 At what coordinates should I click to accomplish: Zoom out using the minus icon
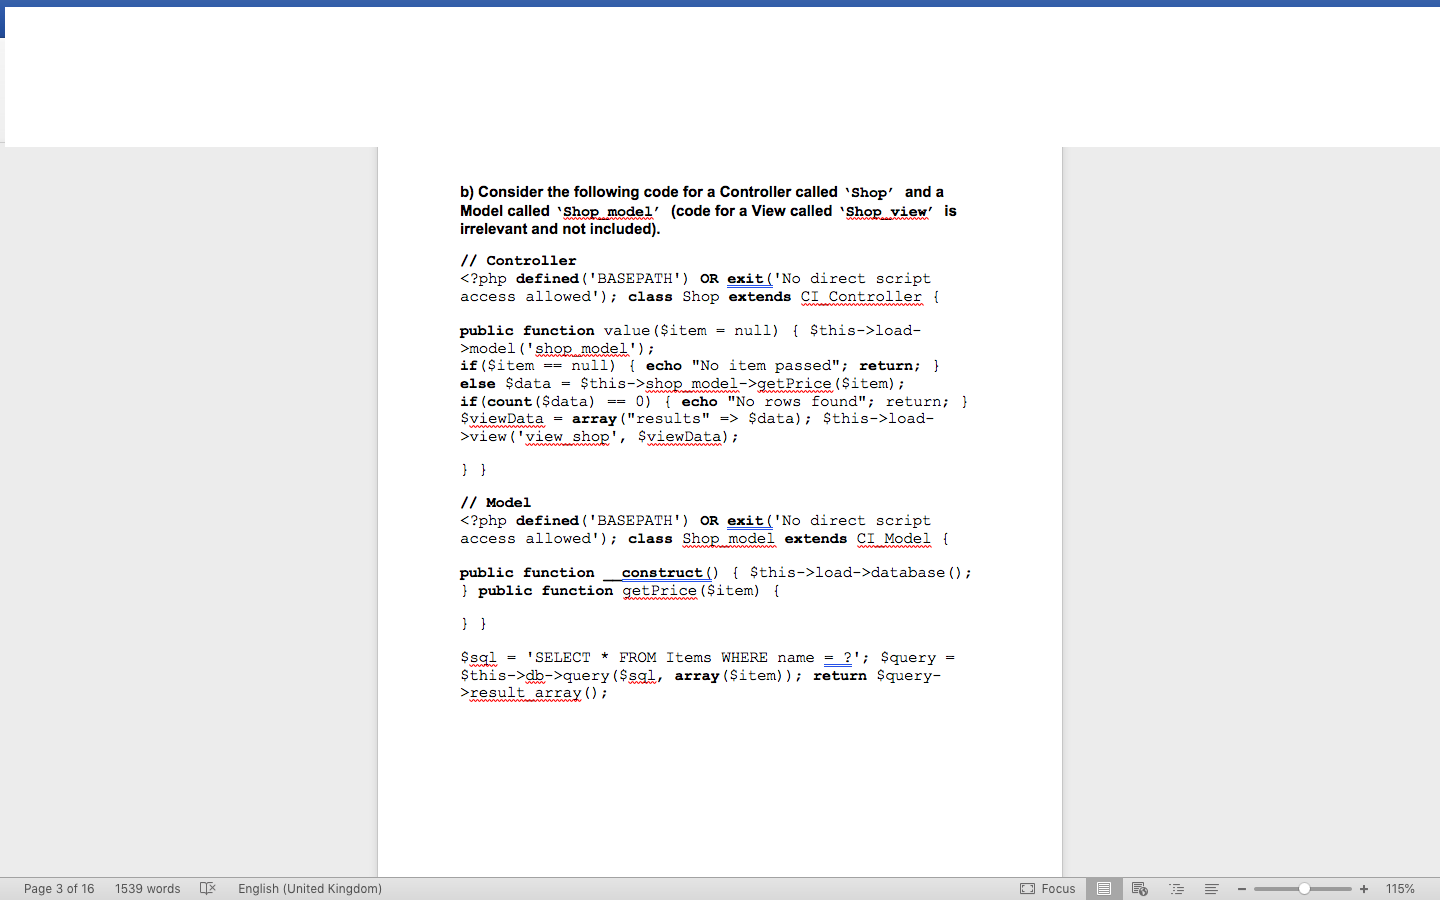[1242, 888]
